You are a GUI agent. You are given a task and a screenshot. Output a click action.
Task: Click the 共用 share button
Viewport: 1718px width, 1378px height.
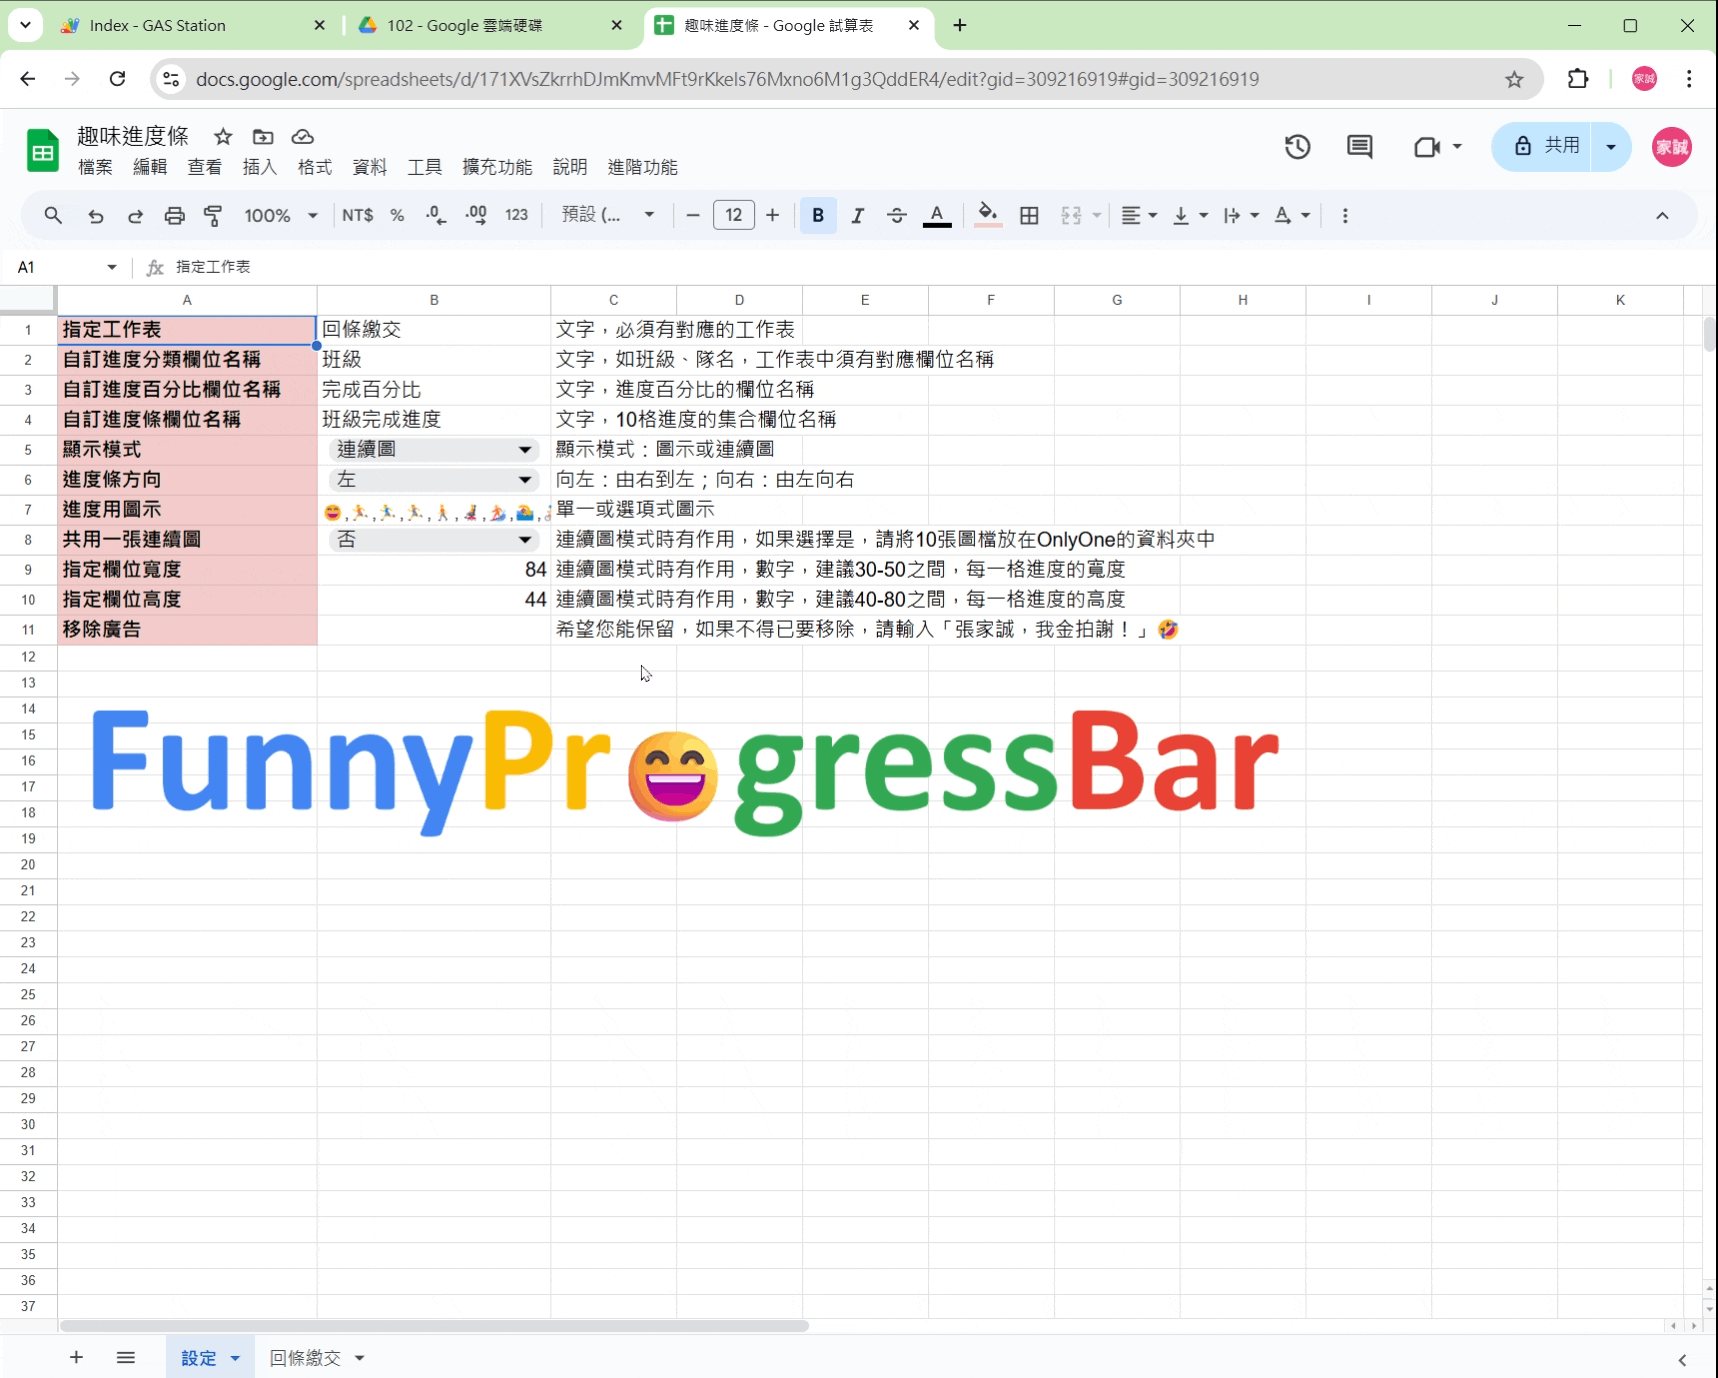(1545, 146)
